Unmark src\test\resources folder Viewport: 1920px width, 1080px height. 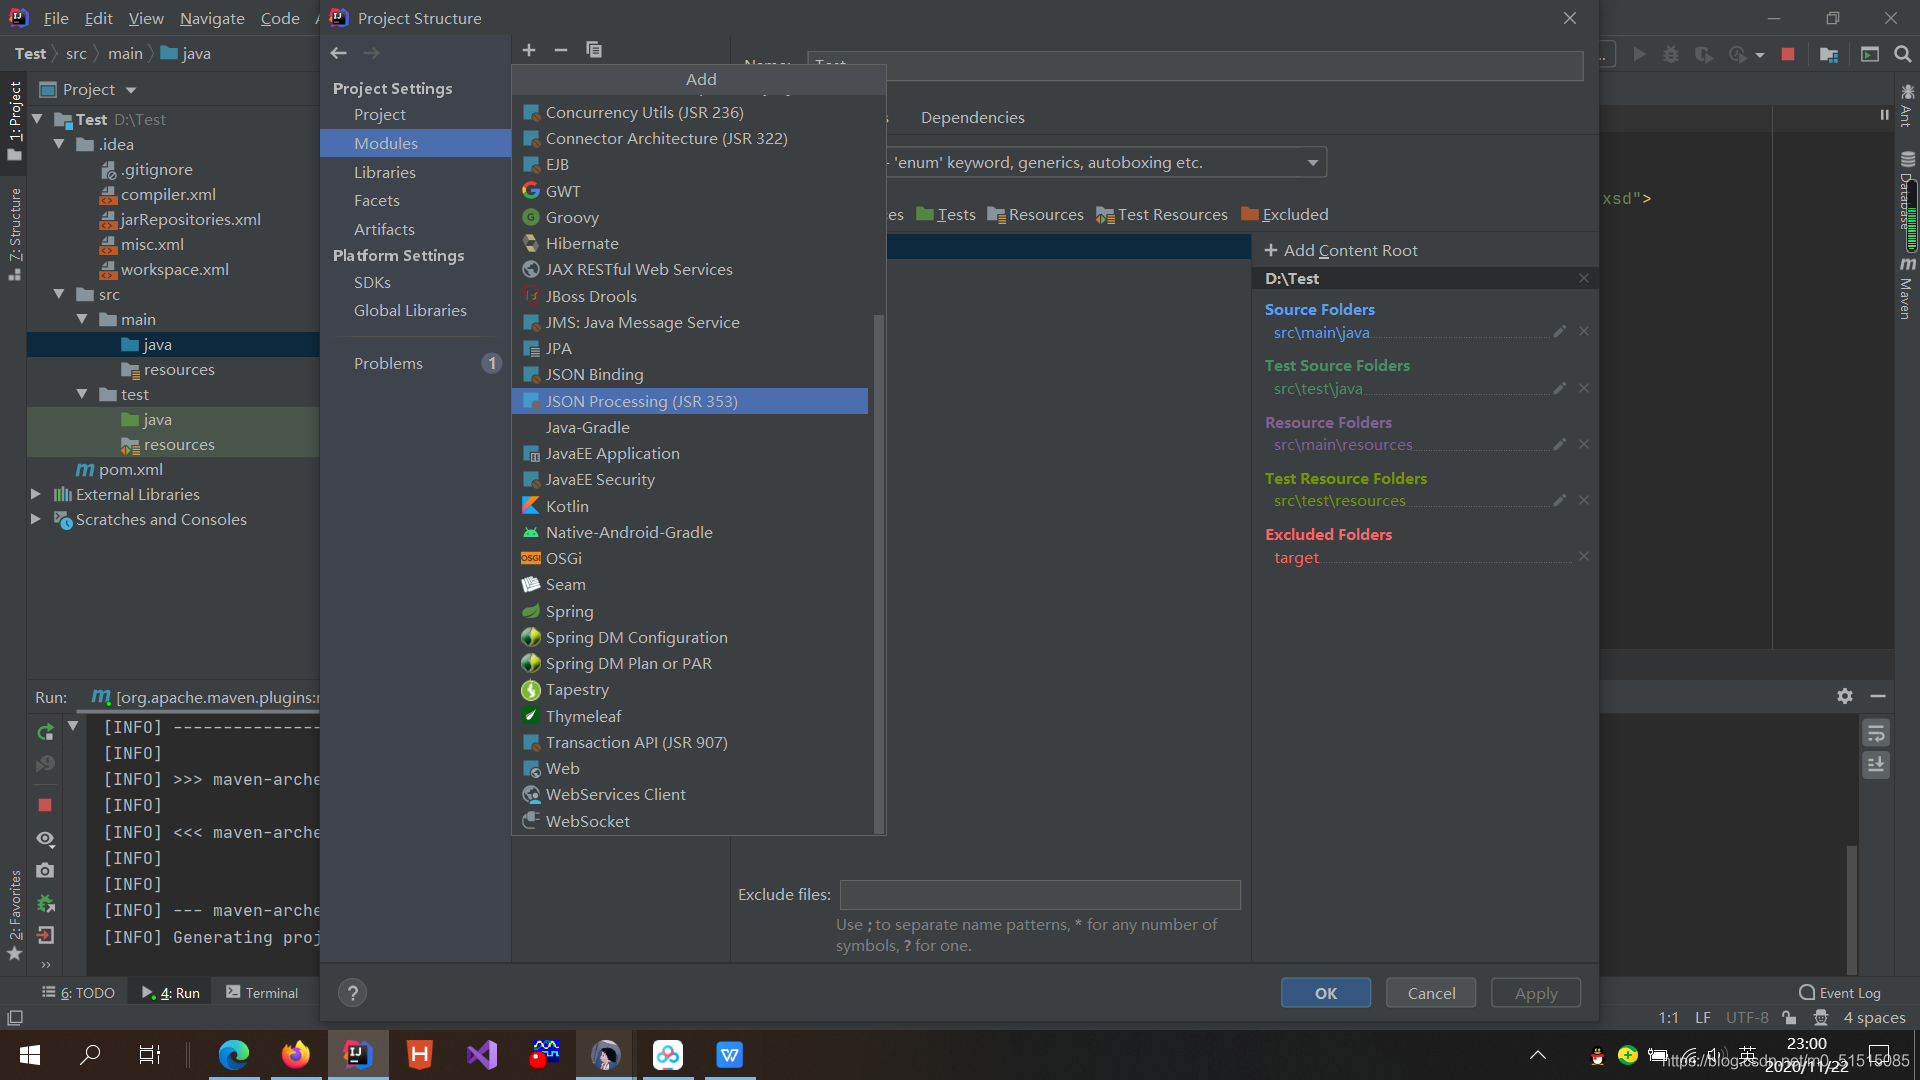1584,500
